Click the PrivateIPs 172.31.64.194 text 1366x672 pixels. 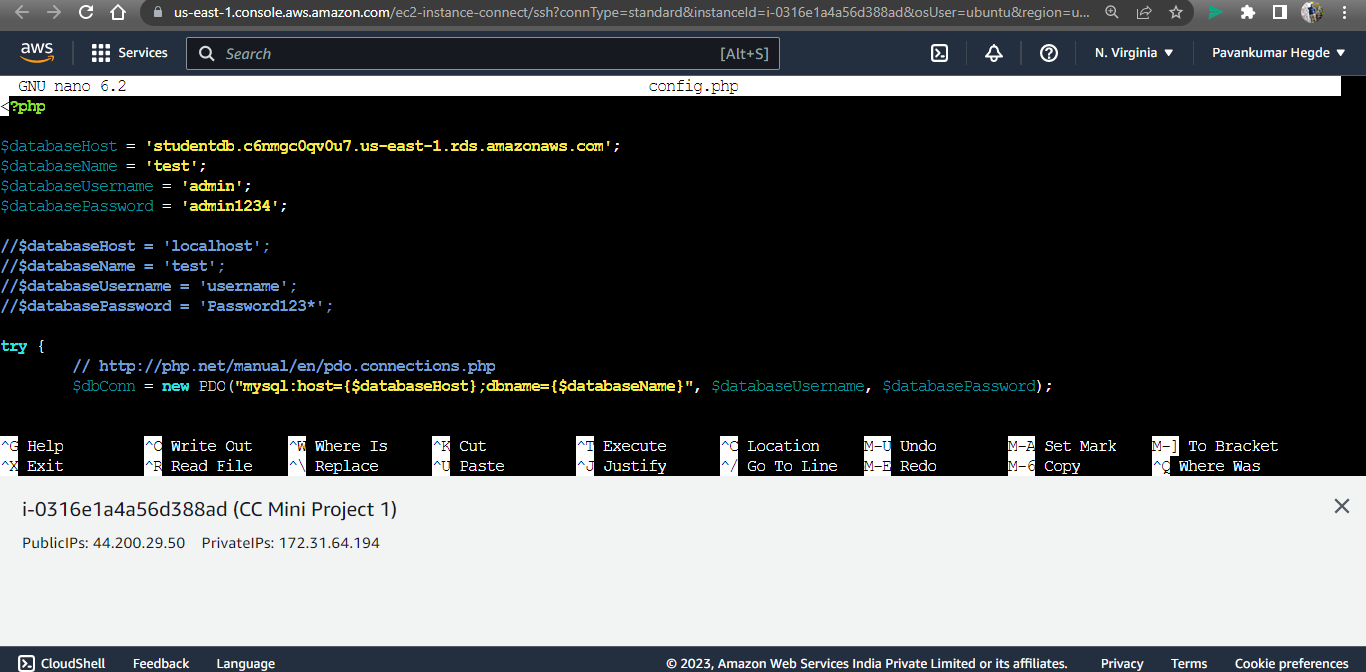[x=291, y=543]
